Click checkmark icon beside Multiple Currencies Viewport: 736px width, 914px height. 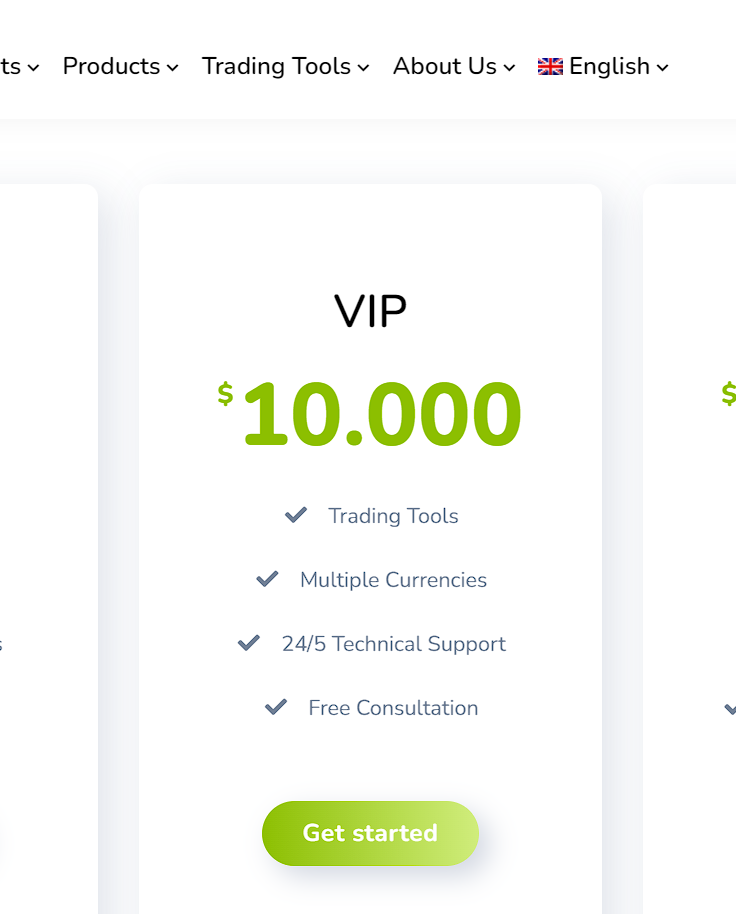pyautogui.click(x=267, y=579)
